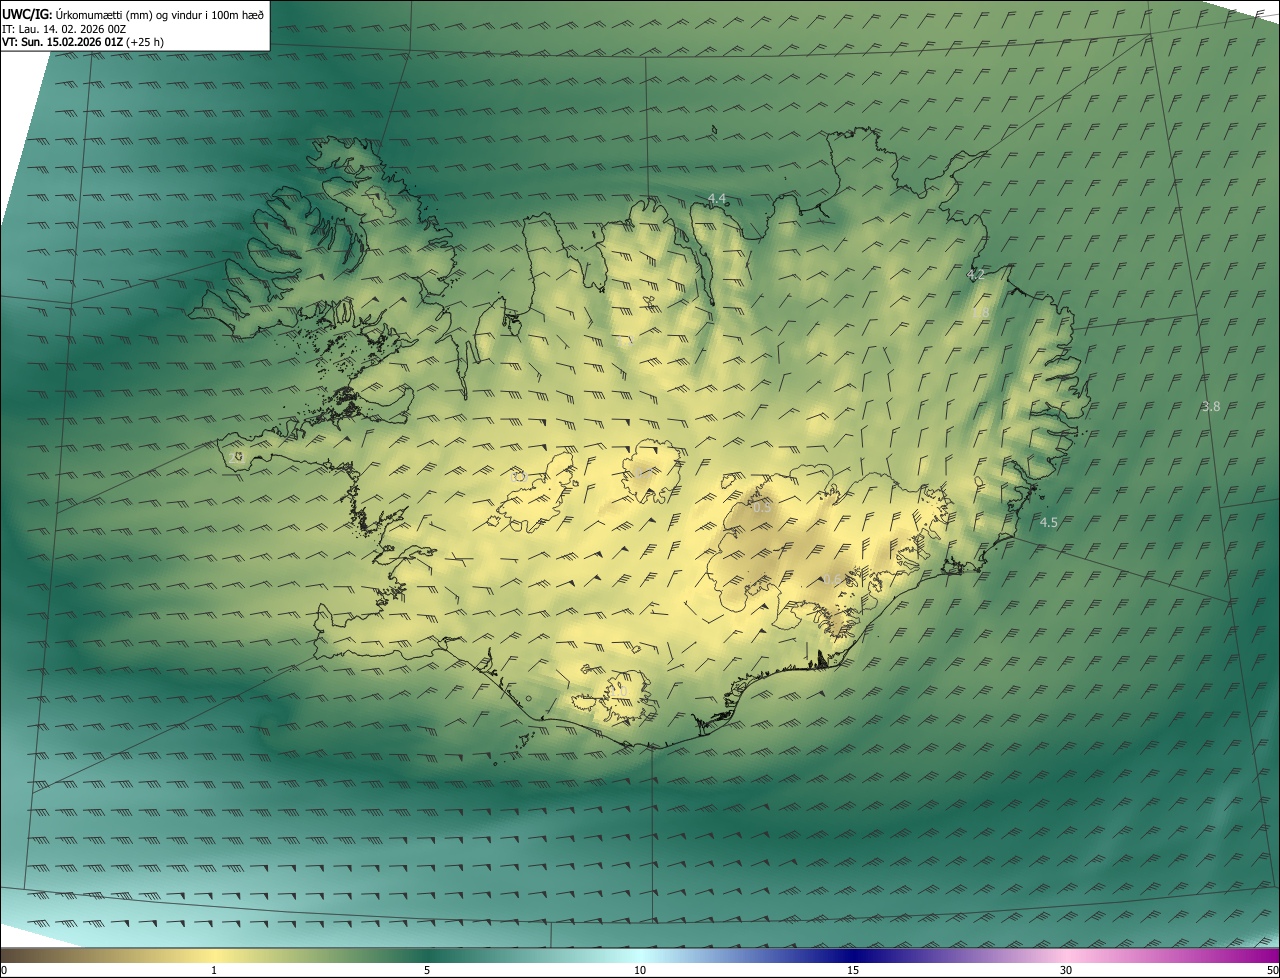Viewport: 1280px width, 978px height.
Task: Click the '15' tick on the color scale
Action: (x=853, y=970)
